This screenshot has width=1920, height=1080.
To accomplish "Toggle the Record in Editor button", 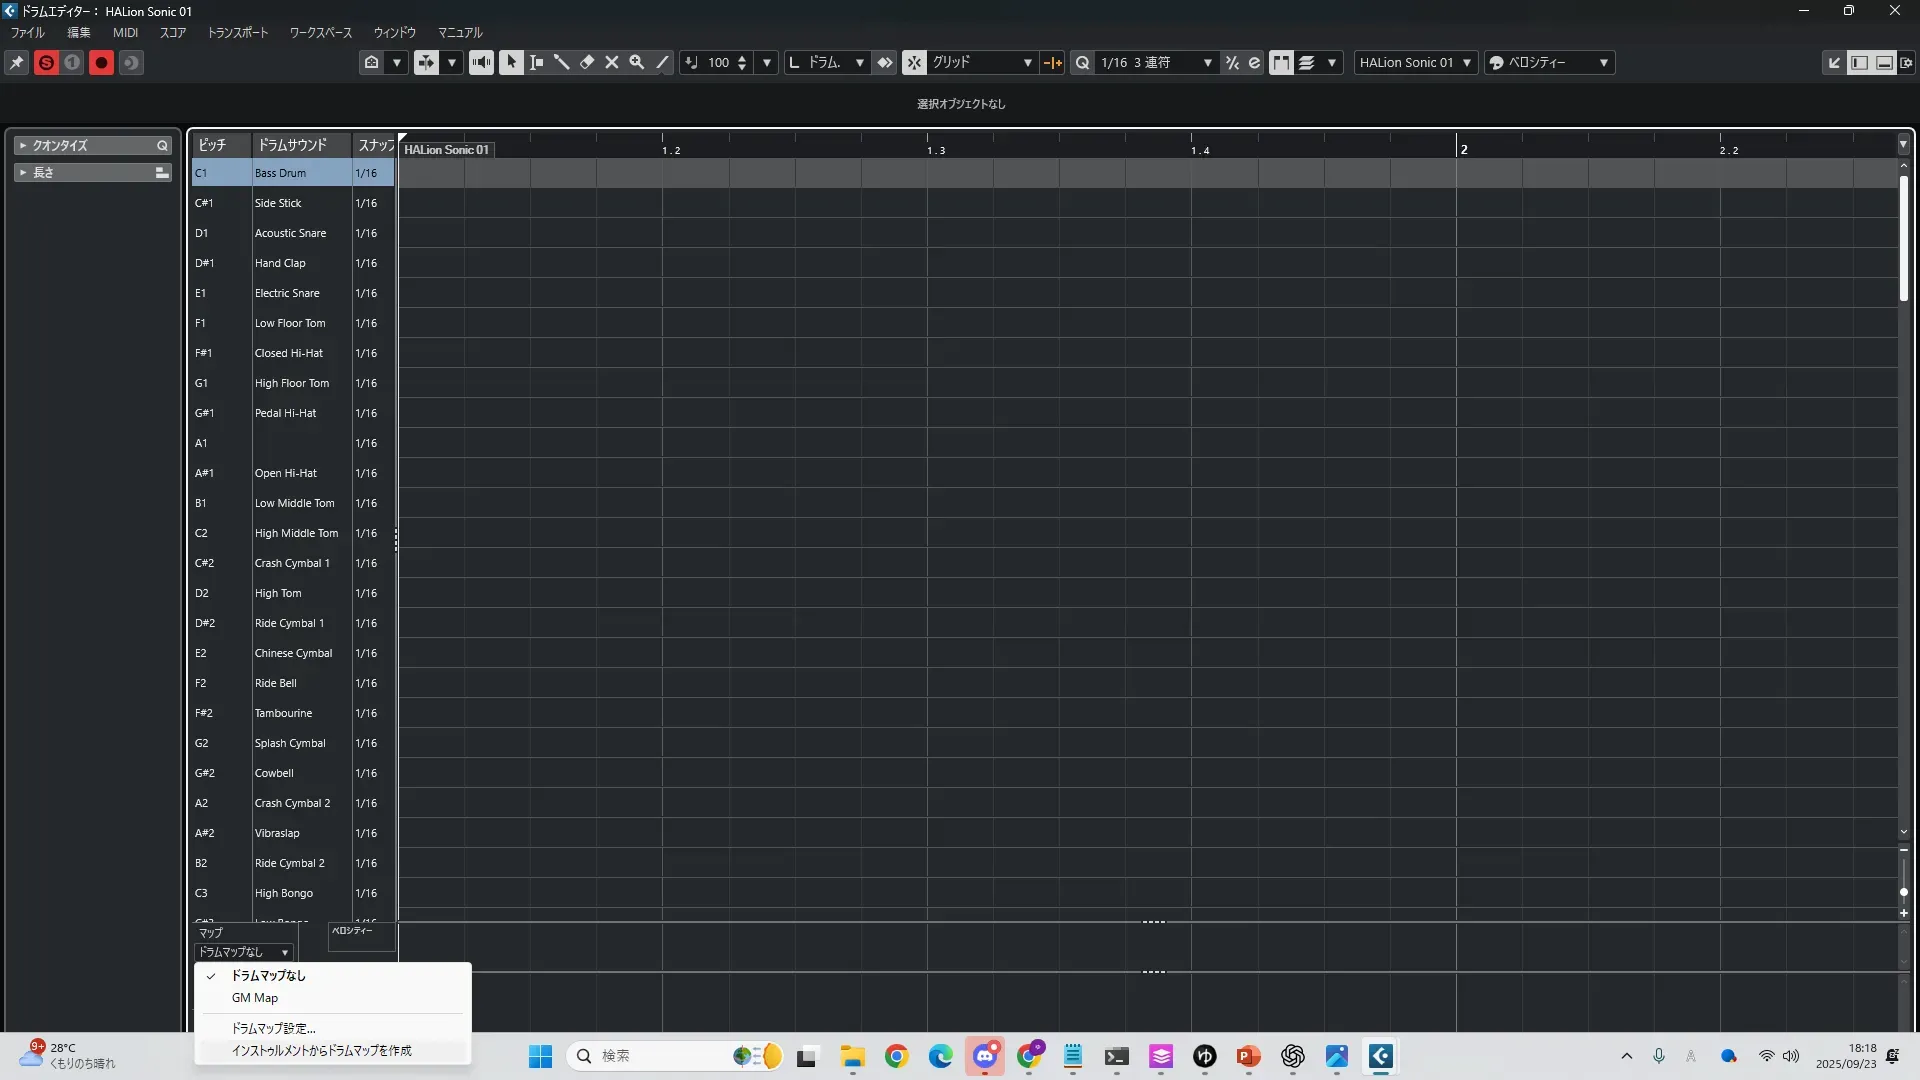I will [101, 62].
